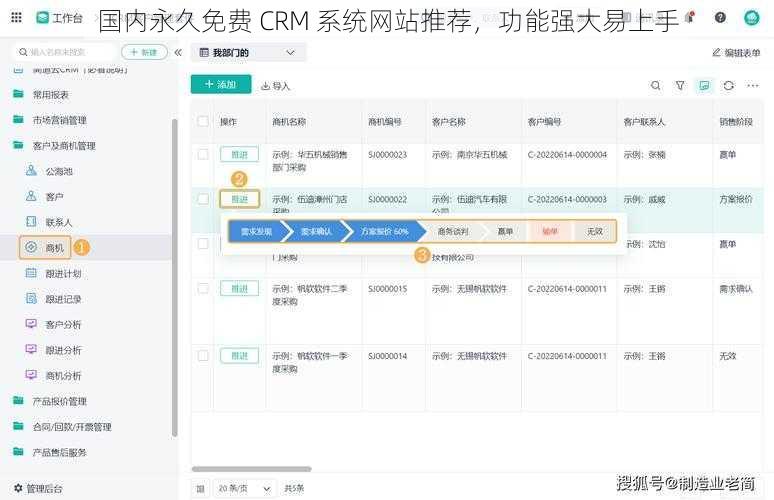Viewport: 774px width, 500px height.
Task: Open the 工作台 workspace icon
Action: pyautogui.click(x=42, y=18)
